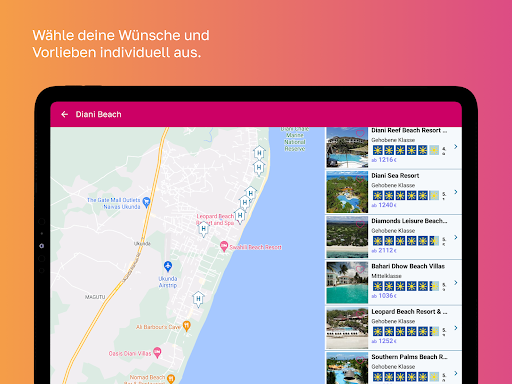512x384 pixels.
Task: Tap the Gate Mall Outlets shopping cart pin
Action: [x=146, y=202]
